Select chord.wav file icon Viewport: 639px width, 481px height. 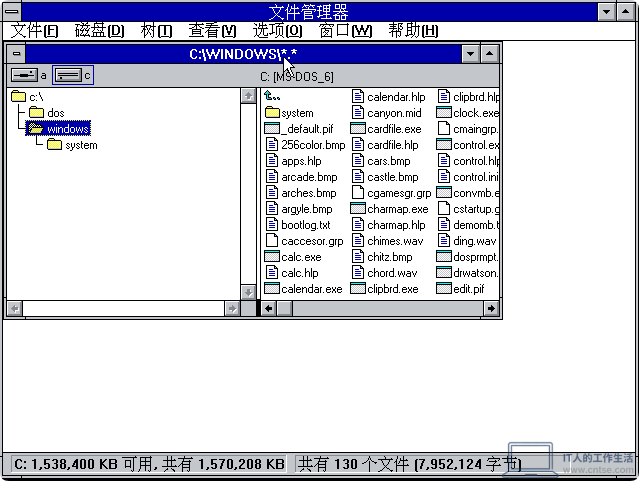click(358, 273)
